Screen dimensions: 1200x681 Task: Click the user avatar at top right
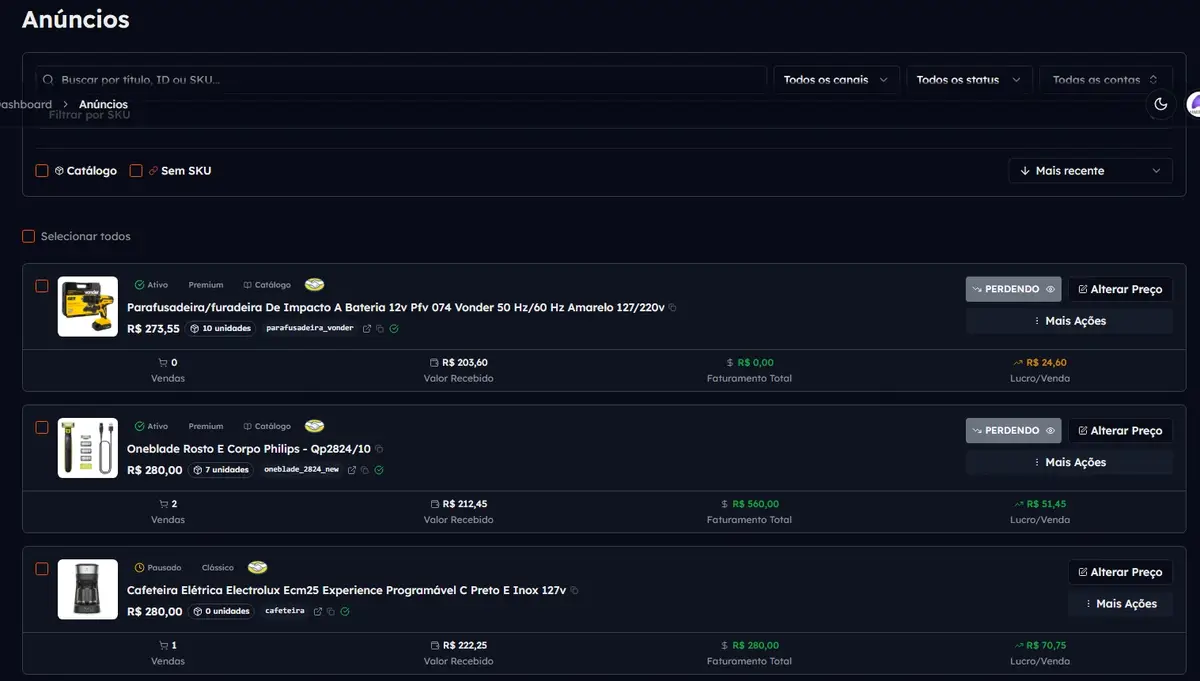[x=1194, y=104]
